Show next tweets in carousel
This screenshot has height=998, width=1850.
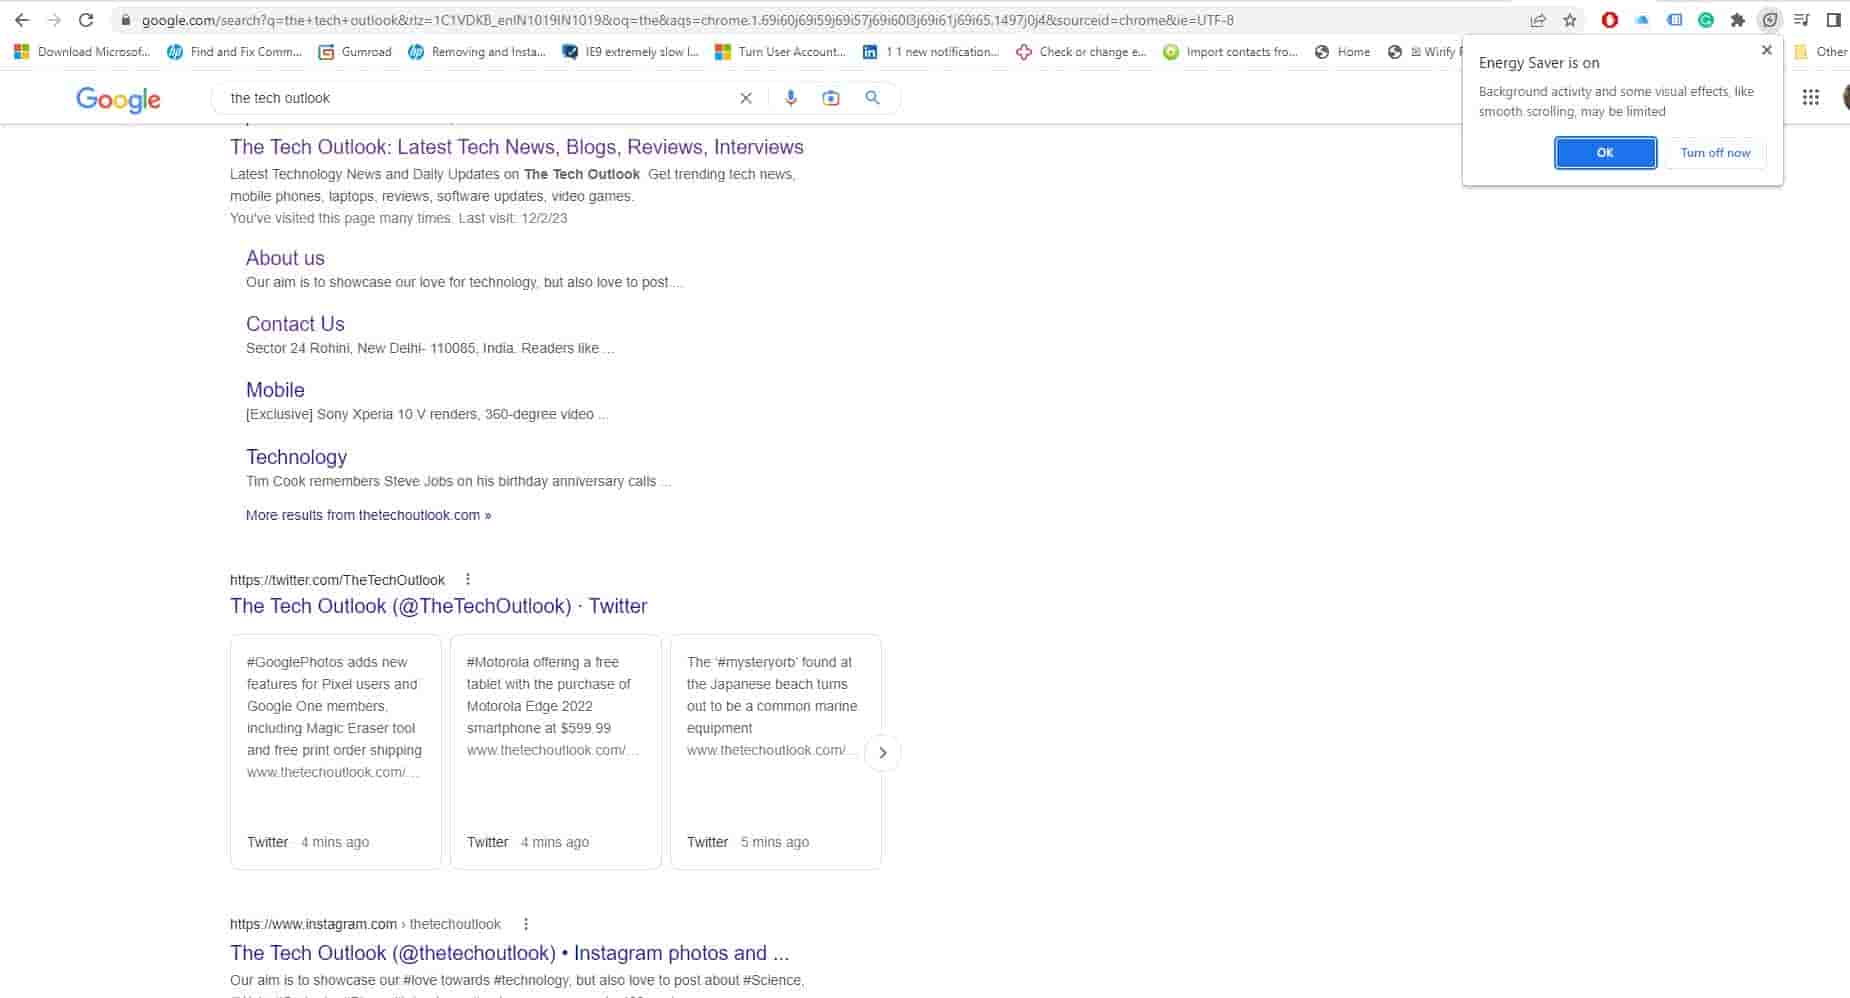pyautogui.click(x=882, y=753)
